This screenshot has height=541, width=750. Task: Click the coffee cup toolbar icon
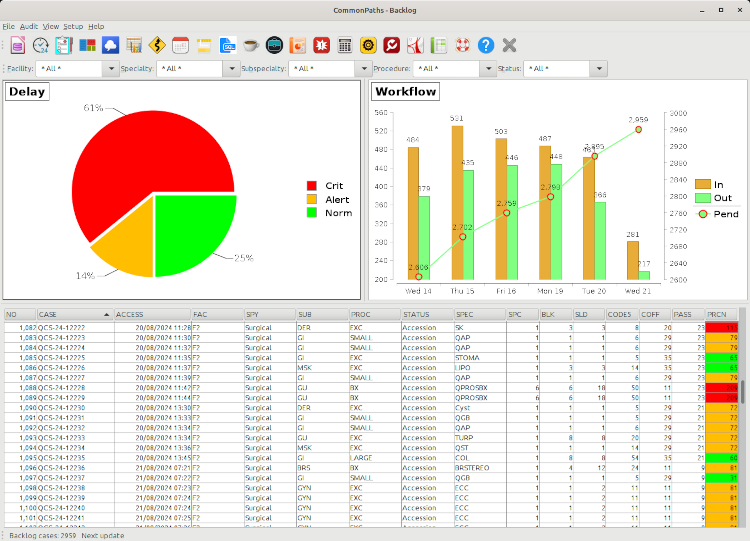point(251,45)
